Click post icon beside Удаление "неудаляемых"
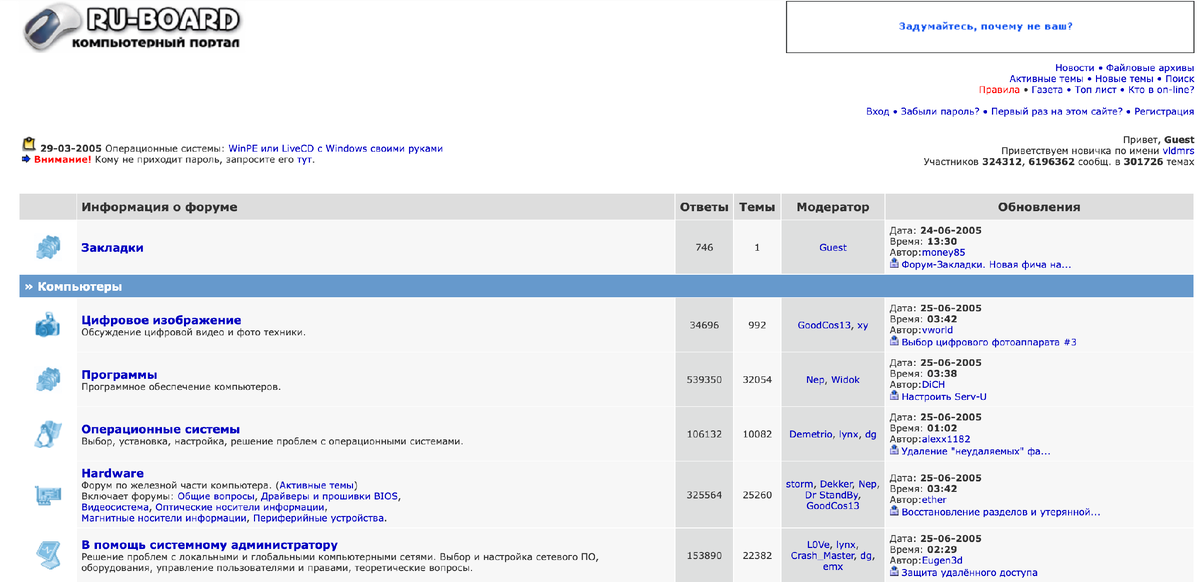The width and height of the screenshot is (1200, 582). pos(894,450)
